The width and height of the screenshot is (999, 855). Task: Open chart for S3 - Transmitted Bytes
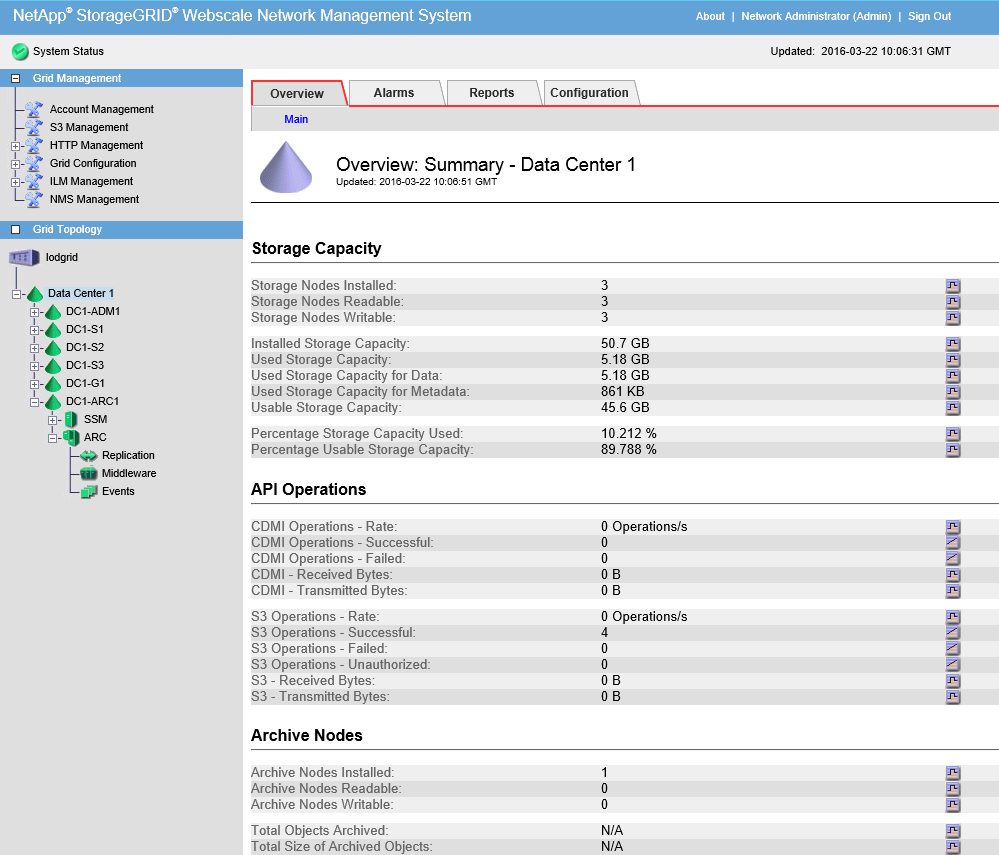(x=952, y=697)
